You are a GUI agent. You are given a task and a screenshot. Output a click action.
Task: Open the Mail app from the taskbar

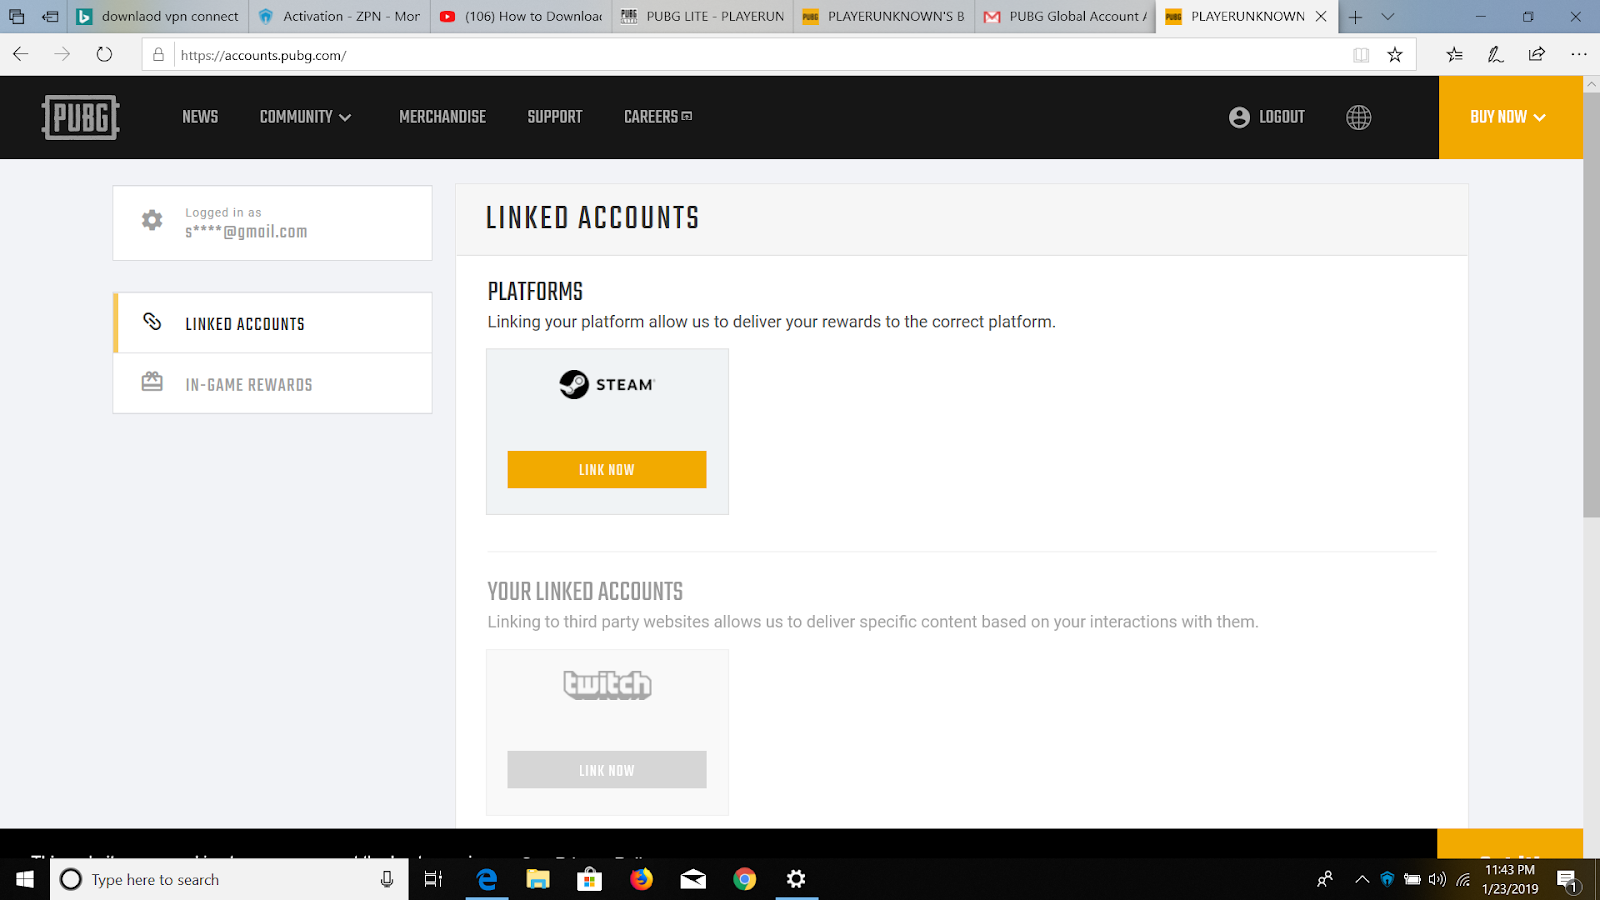(x=693, y=879)
